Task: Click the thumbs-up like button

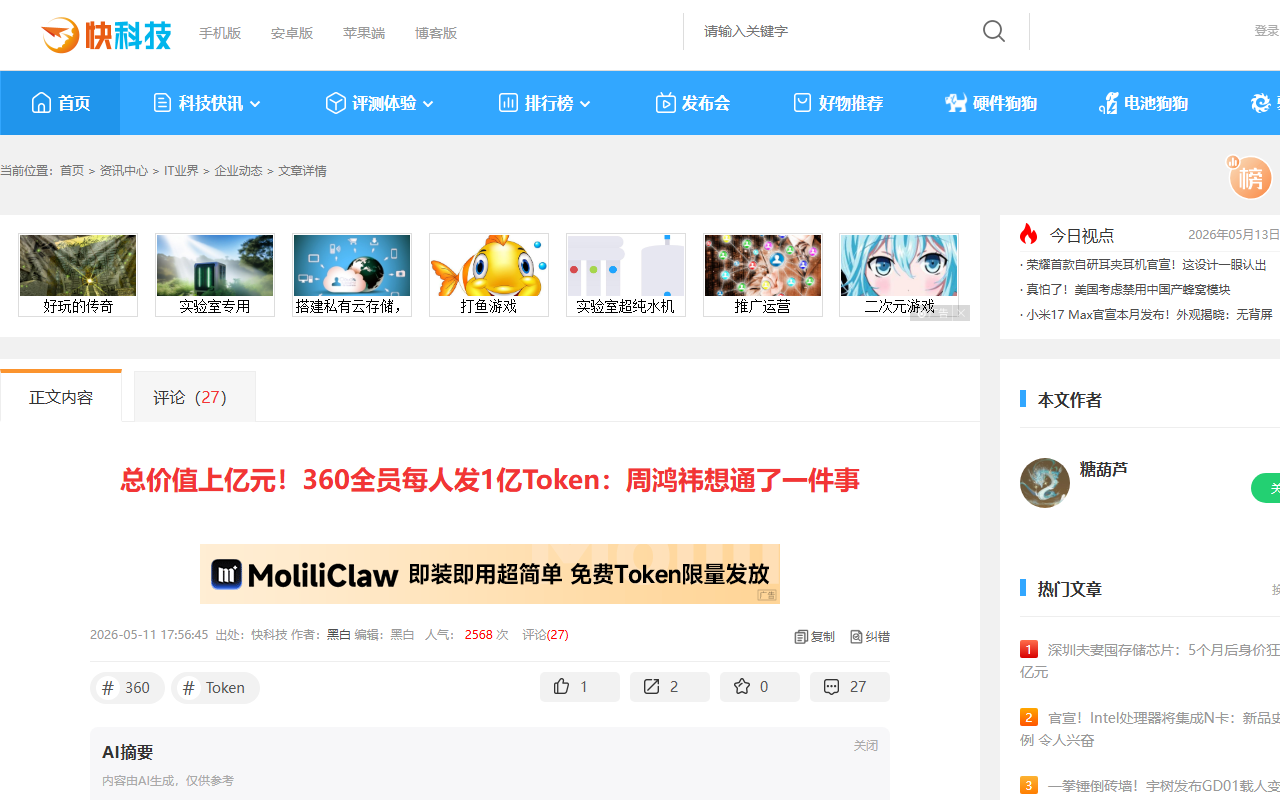Action: pyautogui.click(x=580, y=687)
